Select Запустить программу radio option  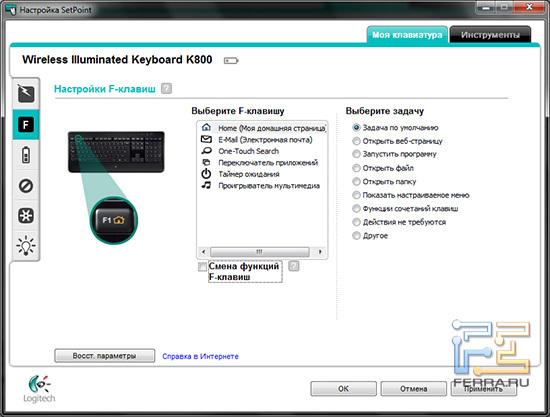[x=356, y=154]
